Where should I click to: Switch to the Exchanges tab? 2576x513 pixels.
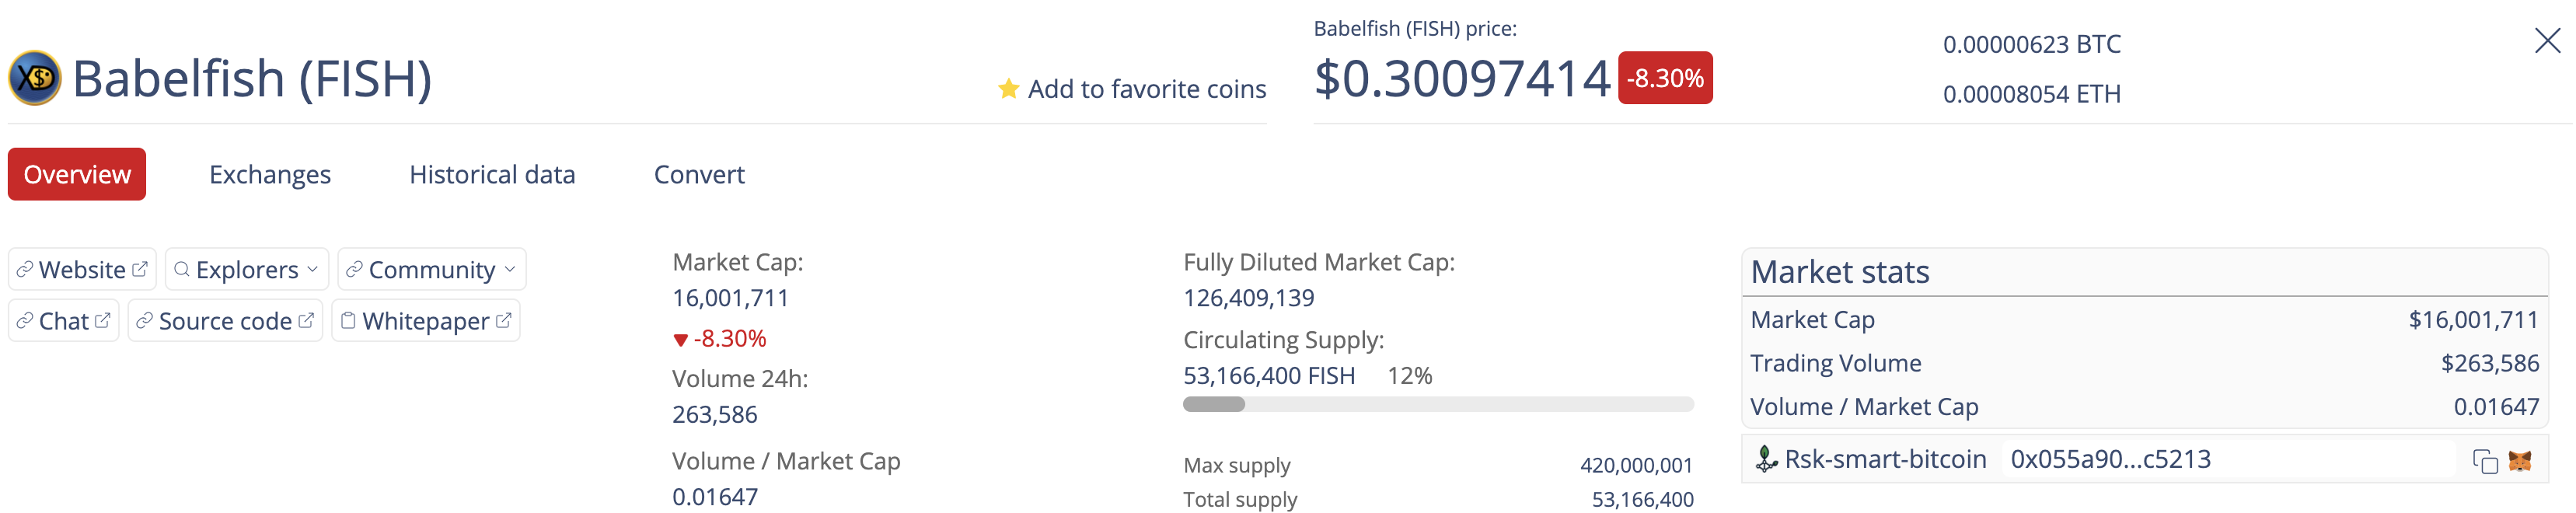tap(270, 174)
